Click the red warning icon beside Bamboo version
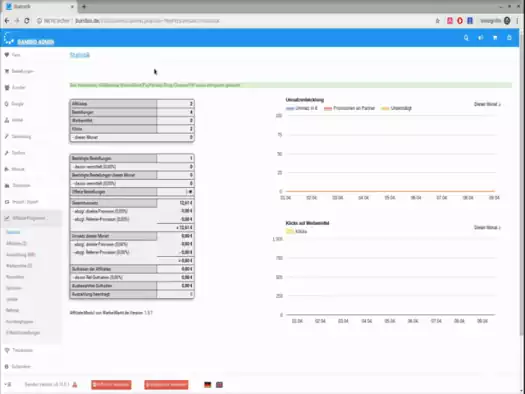525x394 pixels. click(x=75, y=385)
